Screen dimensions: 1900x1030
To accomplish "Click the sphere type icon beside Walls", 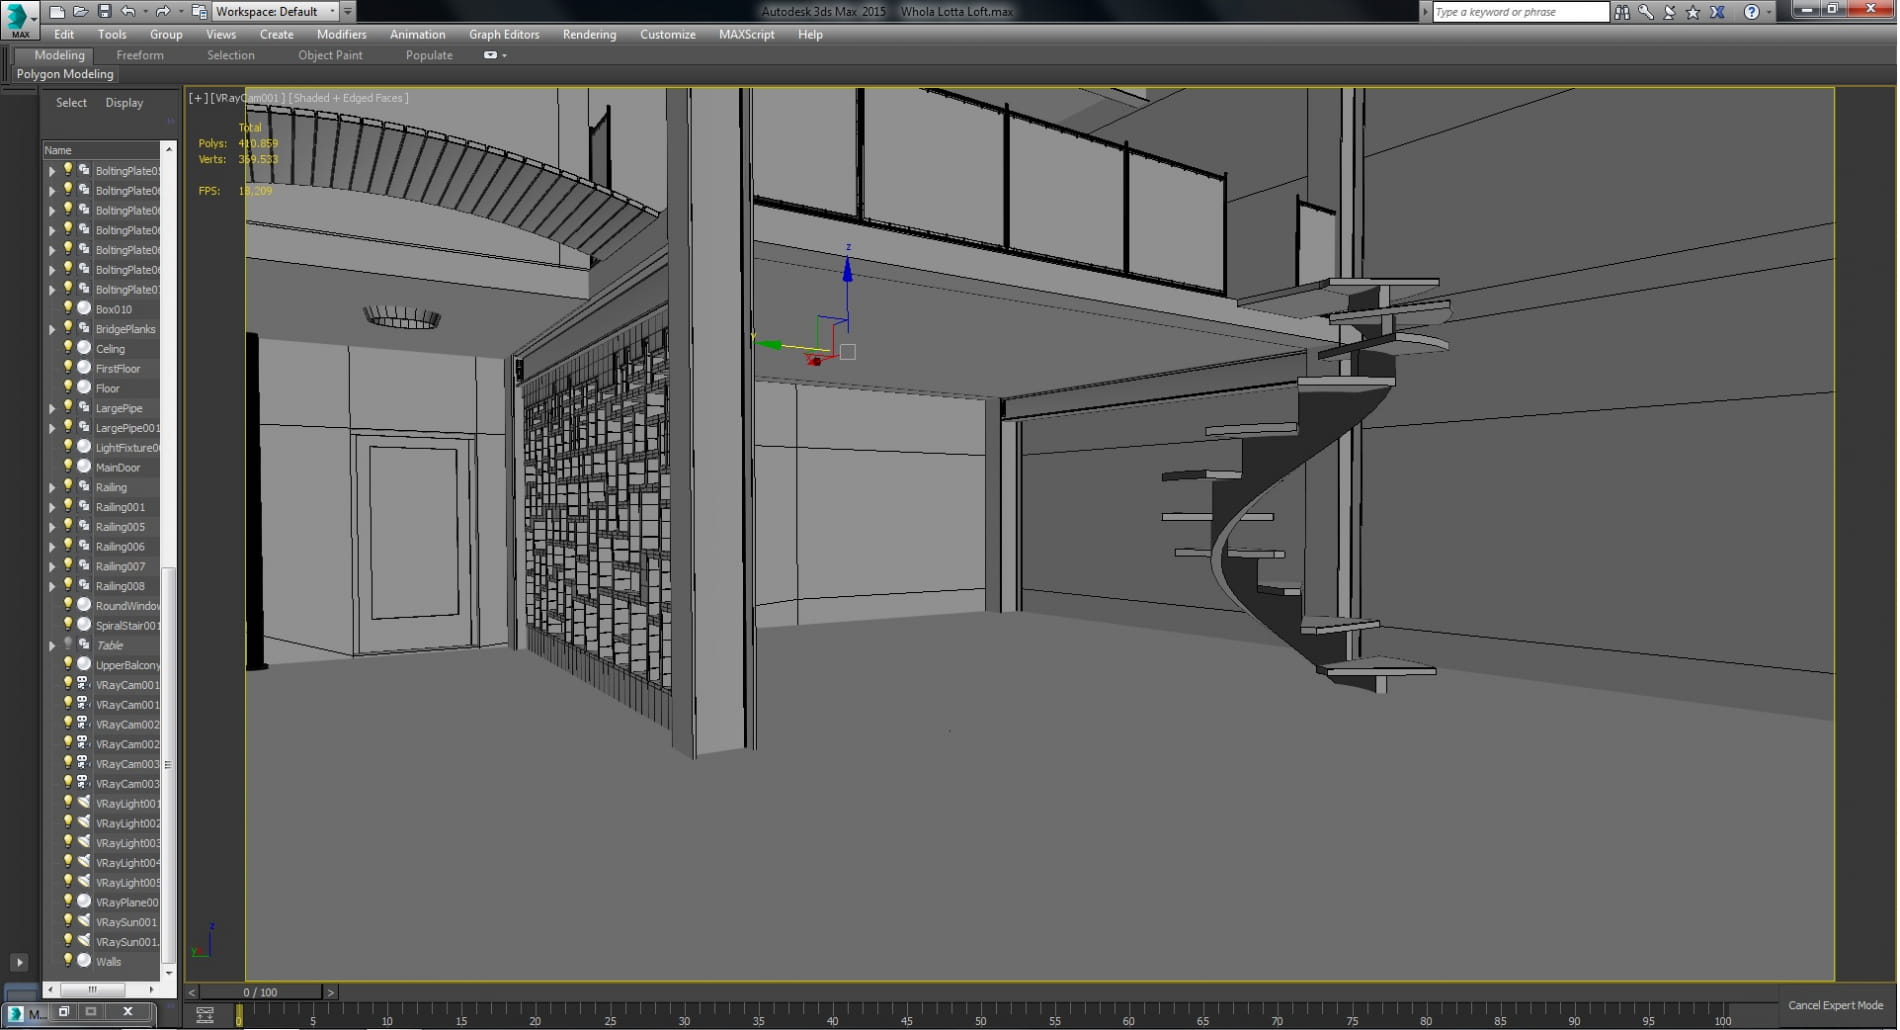I will [x=85, y=961].
